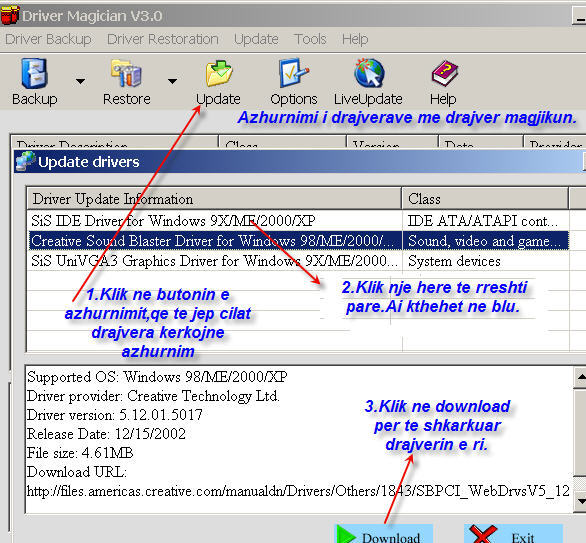Click the Update drivers dialog icon
This screenshot has width=586, height=543.
[x=25, y=161]
